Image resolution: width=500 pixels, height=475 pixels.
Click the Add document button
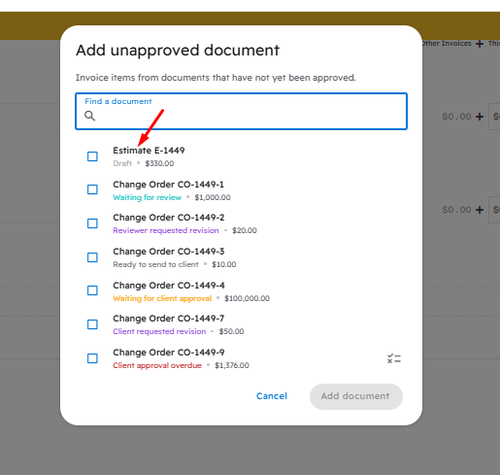click(x=356, y=396)
